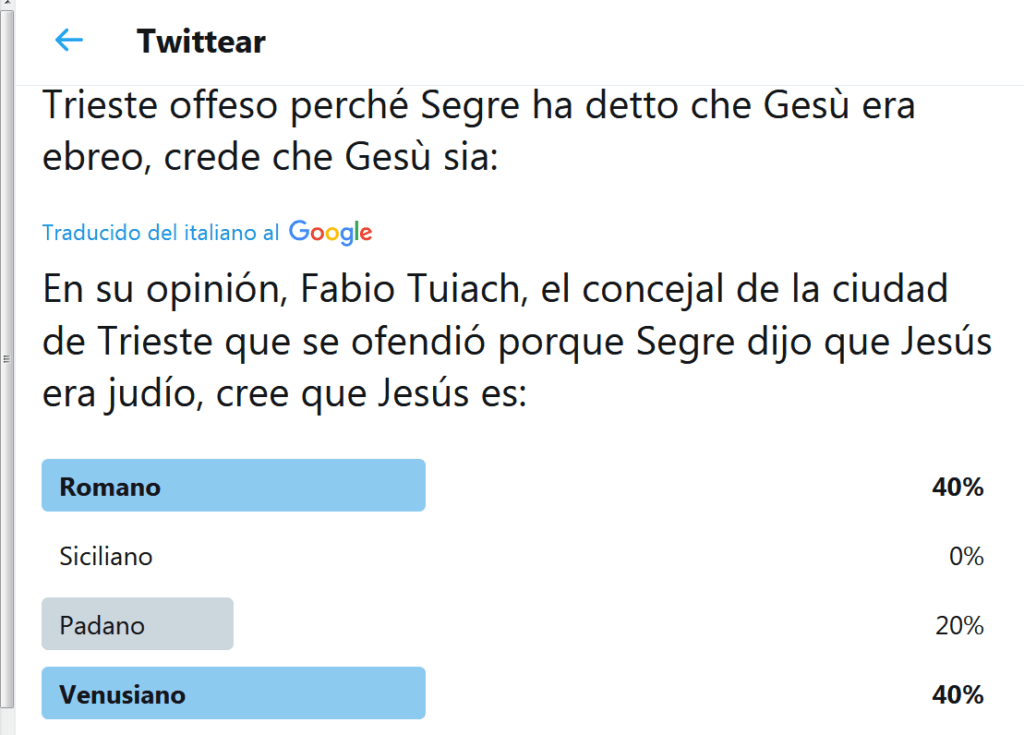Click the 40% result beside Venusiano
1024x735 pixels.
(x=957, y=694)
